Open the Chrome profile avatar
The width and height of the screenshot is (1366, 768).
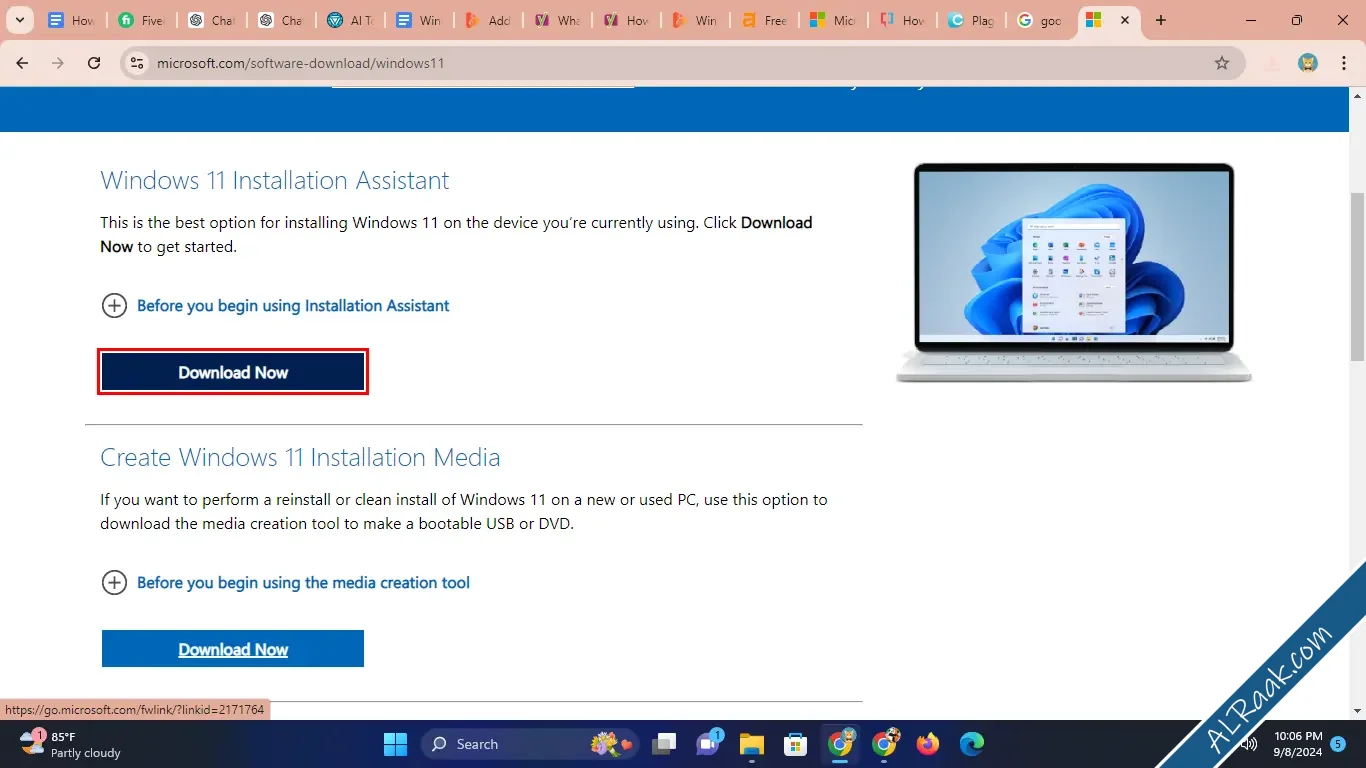point(1308,63)
